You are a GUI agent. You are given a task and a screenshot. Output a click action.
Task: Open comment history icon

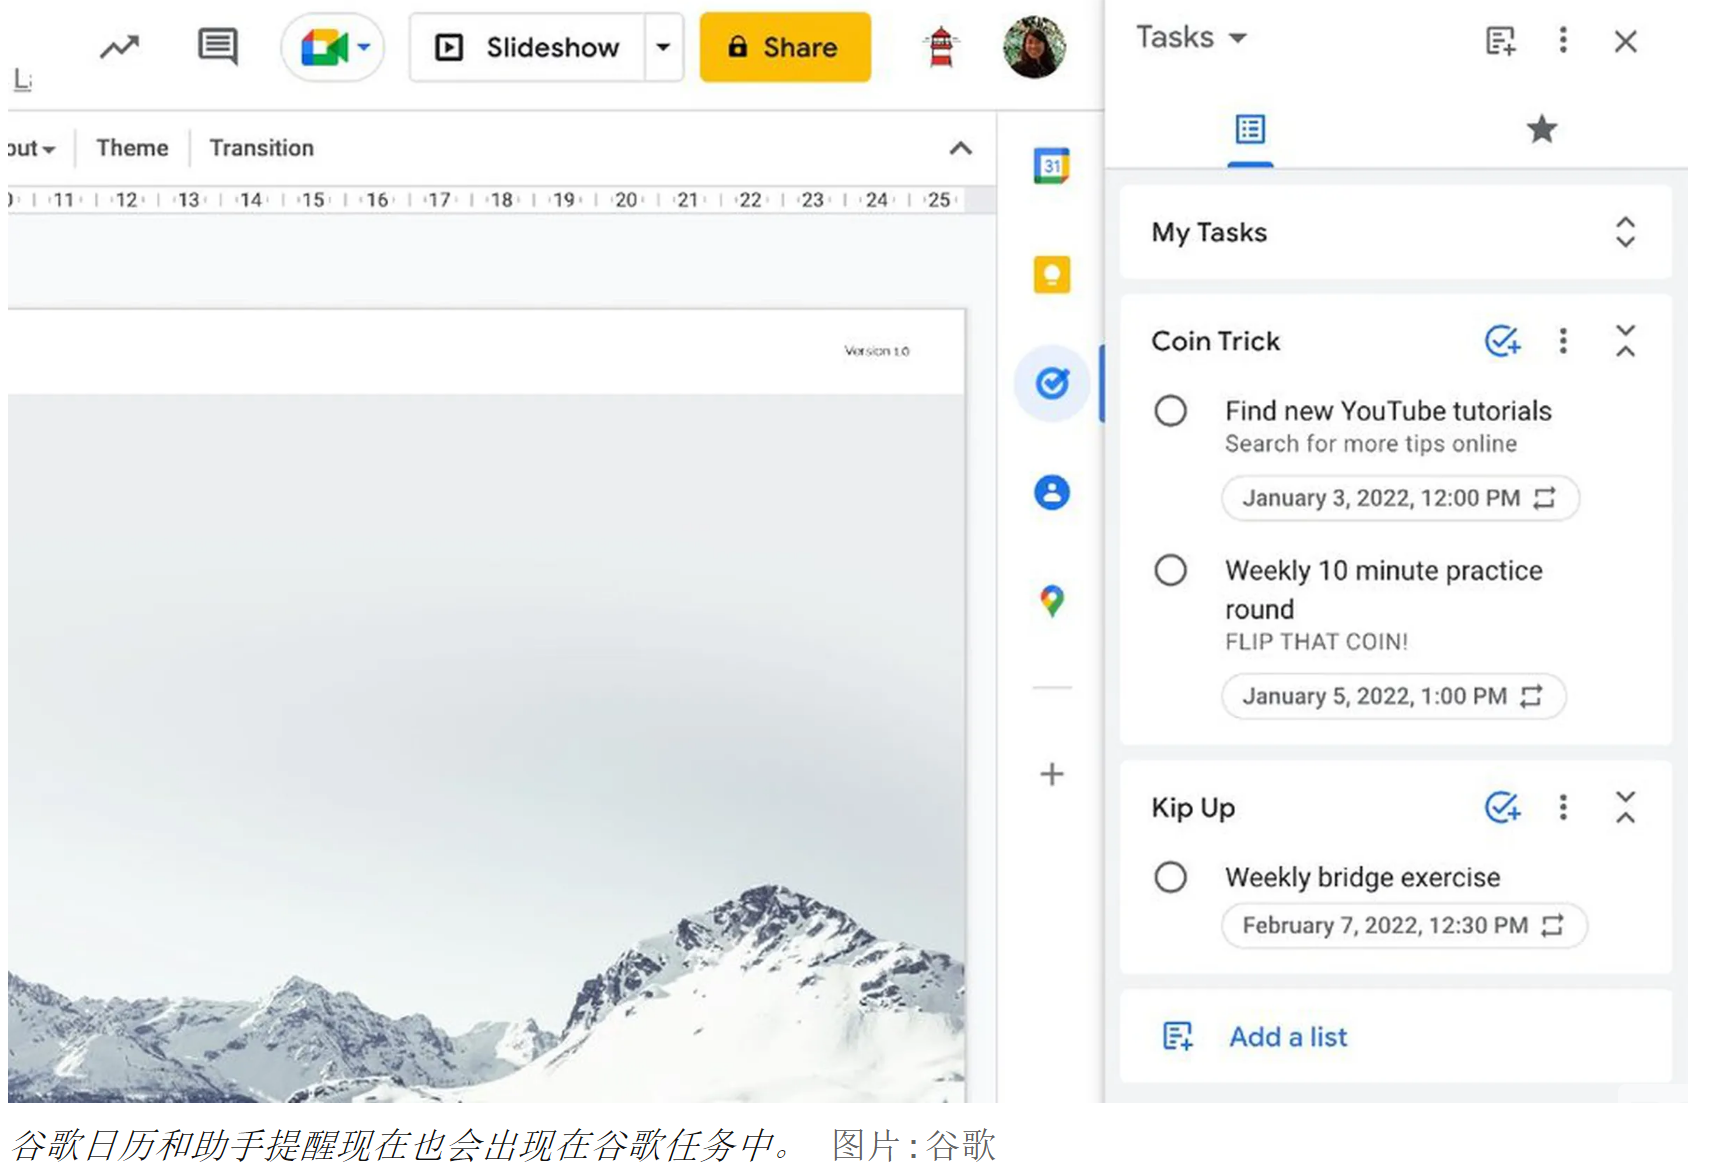tap(217, 46)
